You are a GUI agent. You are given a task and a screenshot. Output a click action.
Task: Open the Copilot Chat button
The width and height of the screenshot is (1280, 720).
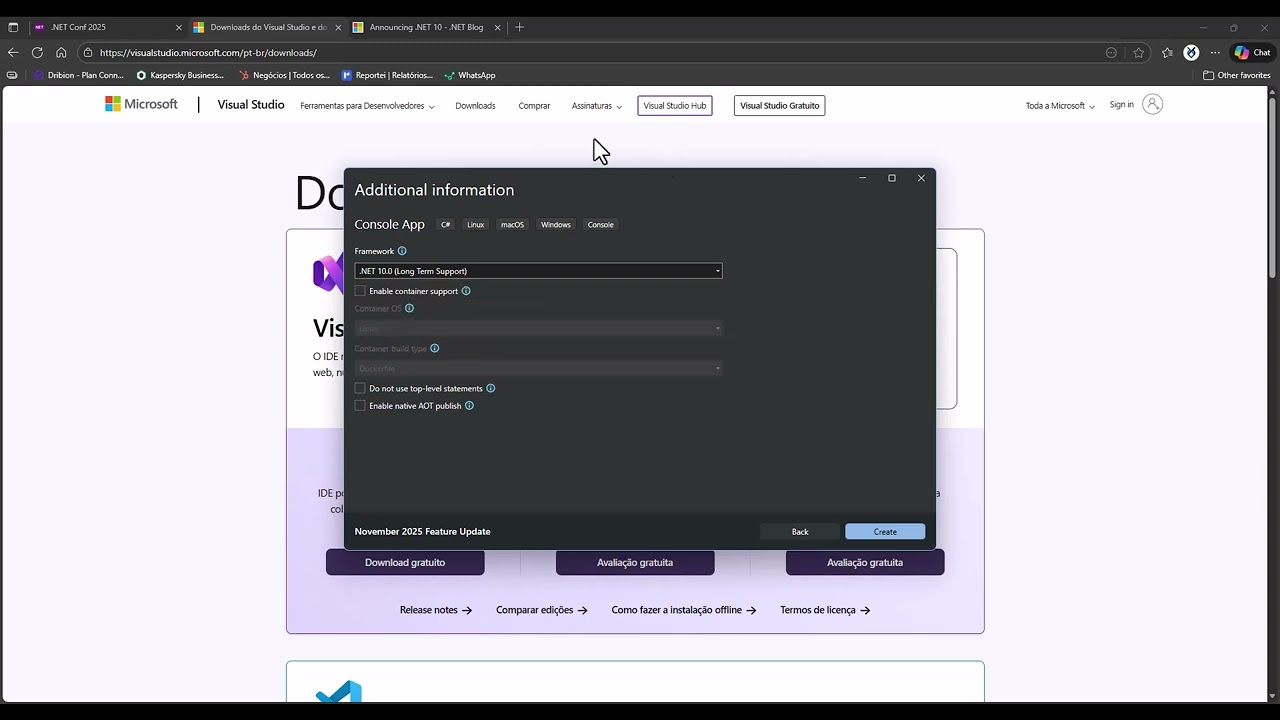click(1252, 52)
